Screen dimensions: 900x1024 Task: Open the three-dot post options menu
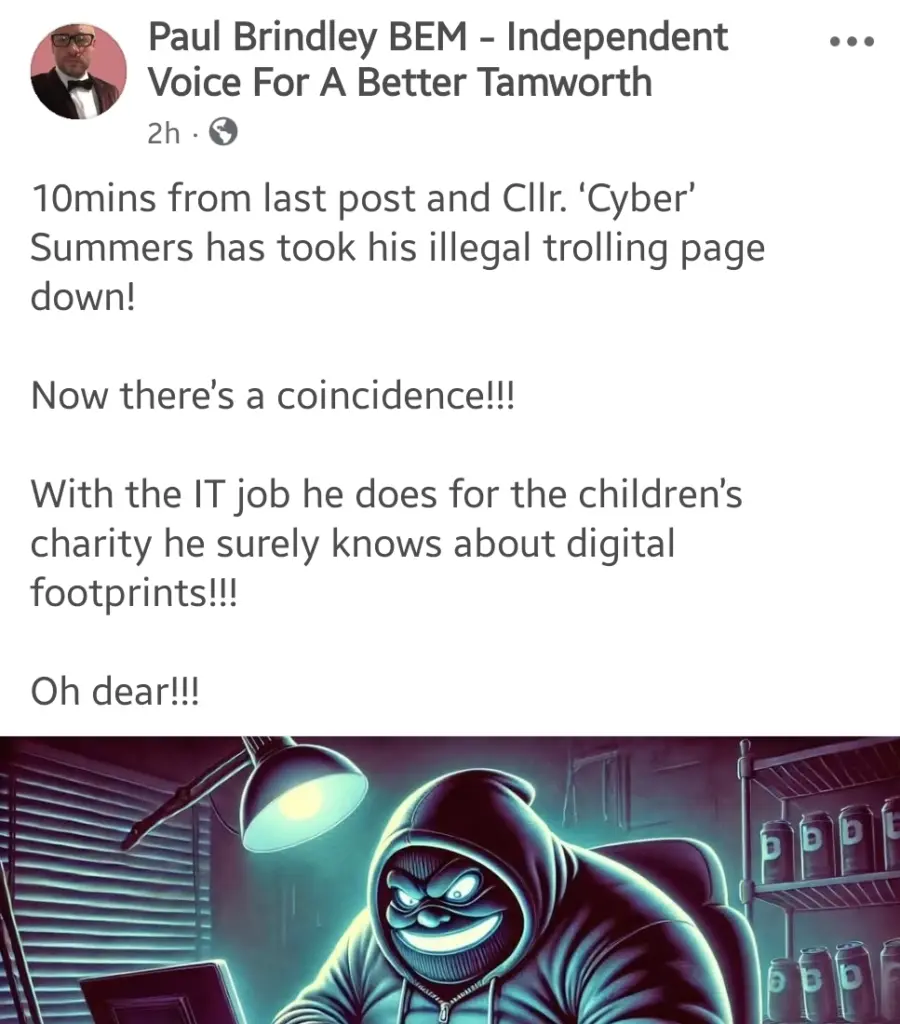click(851, 42)
